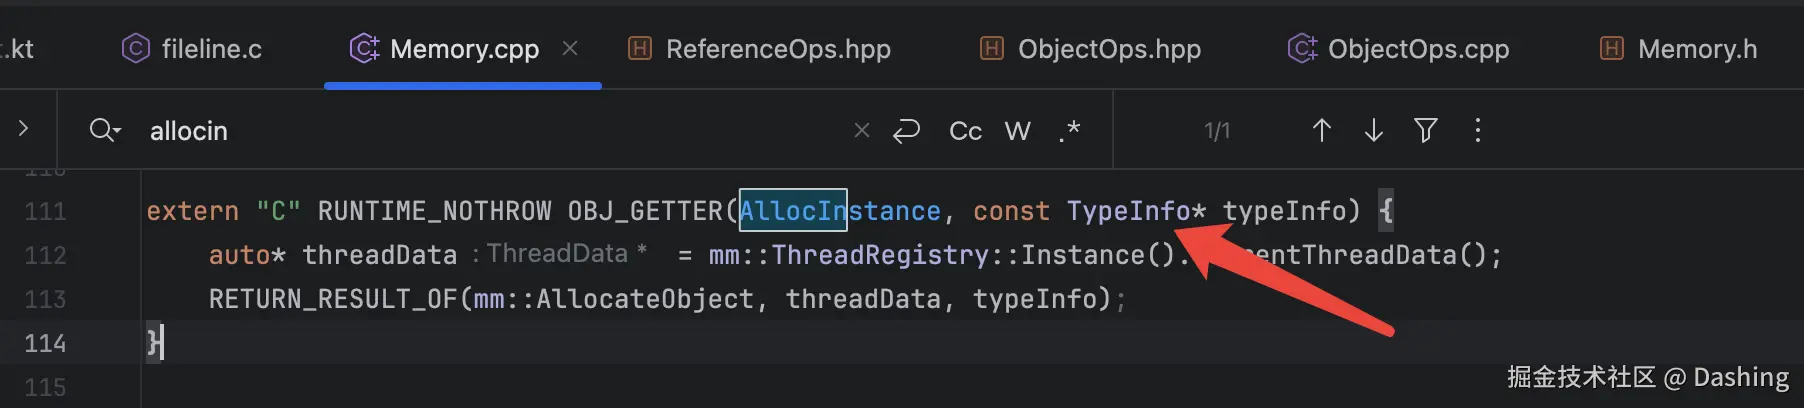Go to previous search occurrence
This screenshot has width=1804, height=408.
click(1321, 130)
